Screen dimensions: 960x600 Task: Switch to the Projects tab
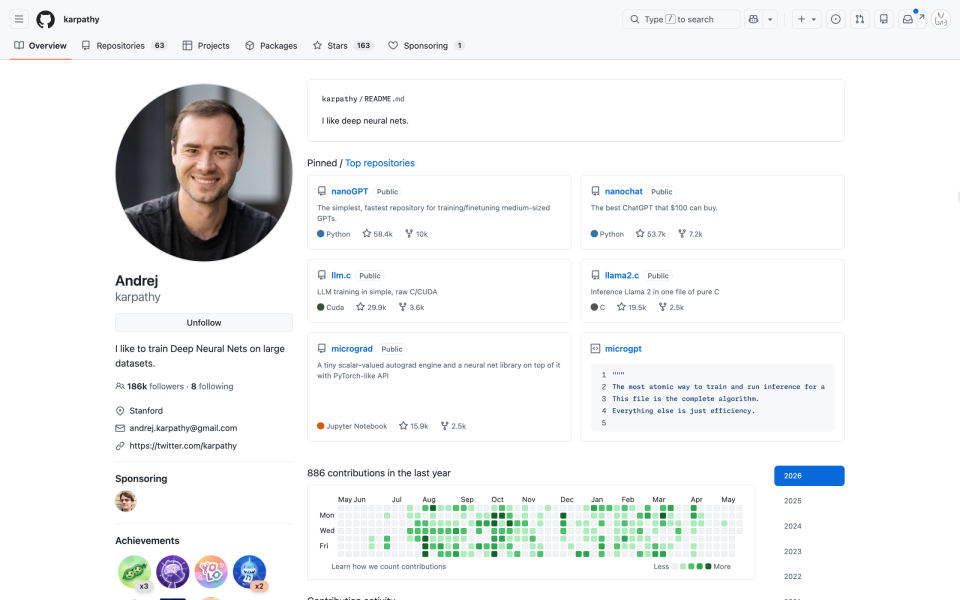pos(206,45)
